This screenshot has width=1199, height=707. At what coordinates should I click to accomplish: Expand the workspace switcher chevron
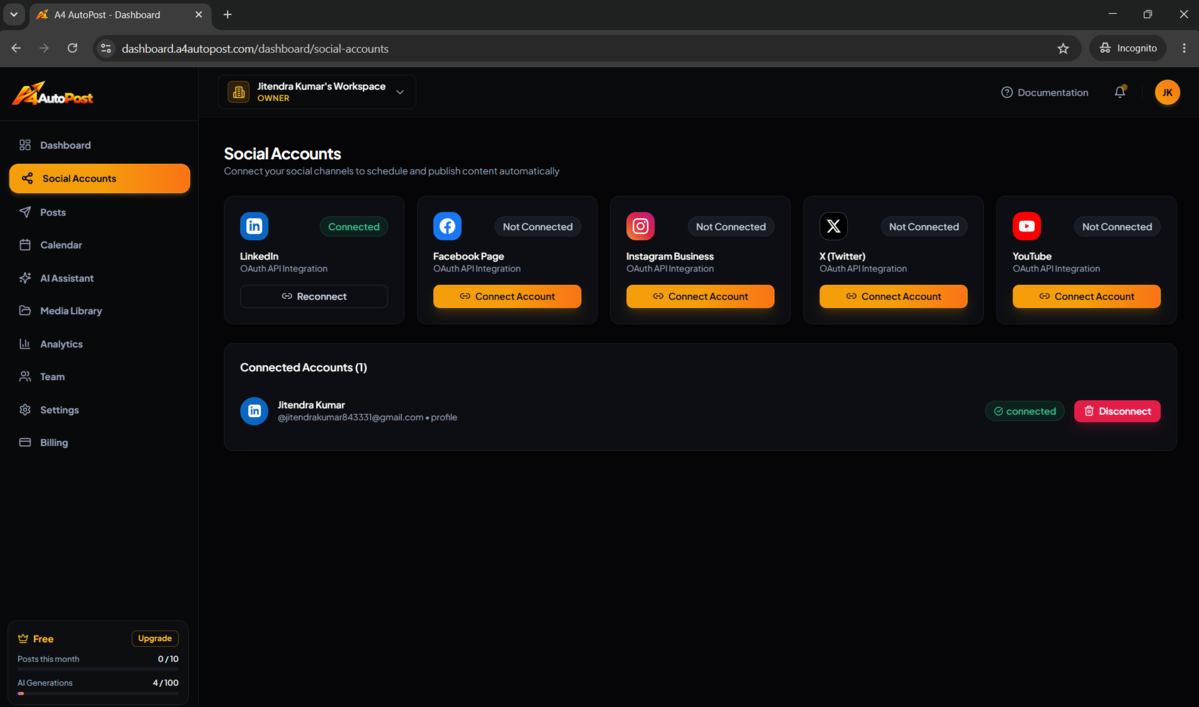click(400, 92)
